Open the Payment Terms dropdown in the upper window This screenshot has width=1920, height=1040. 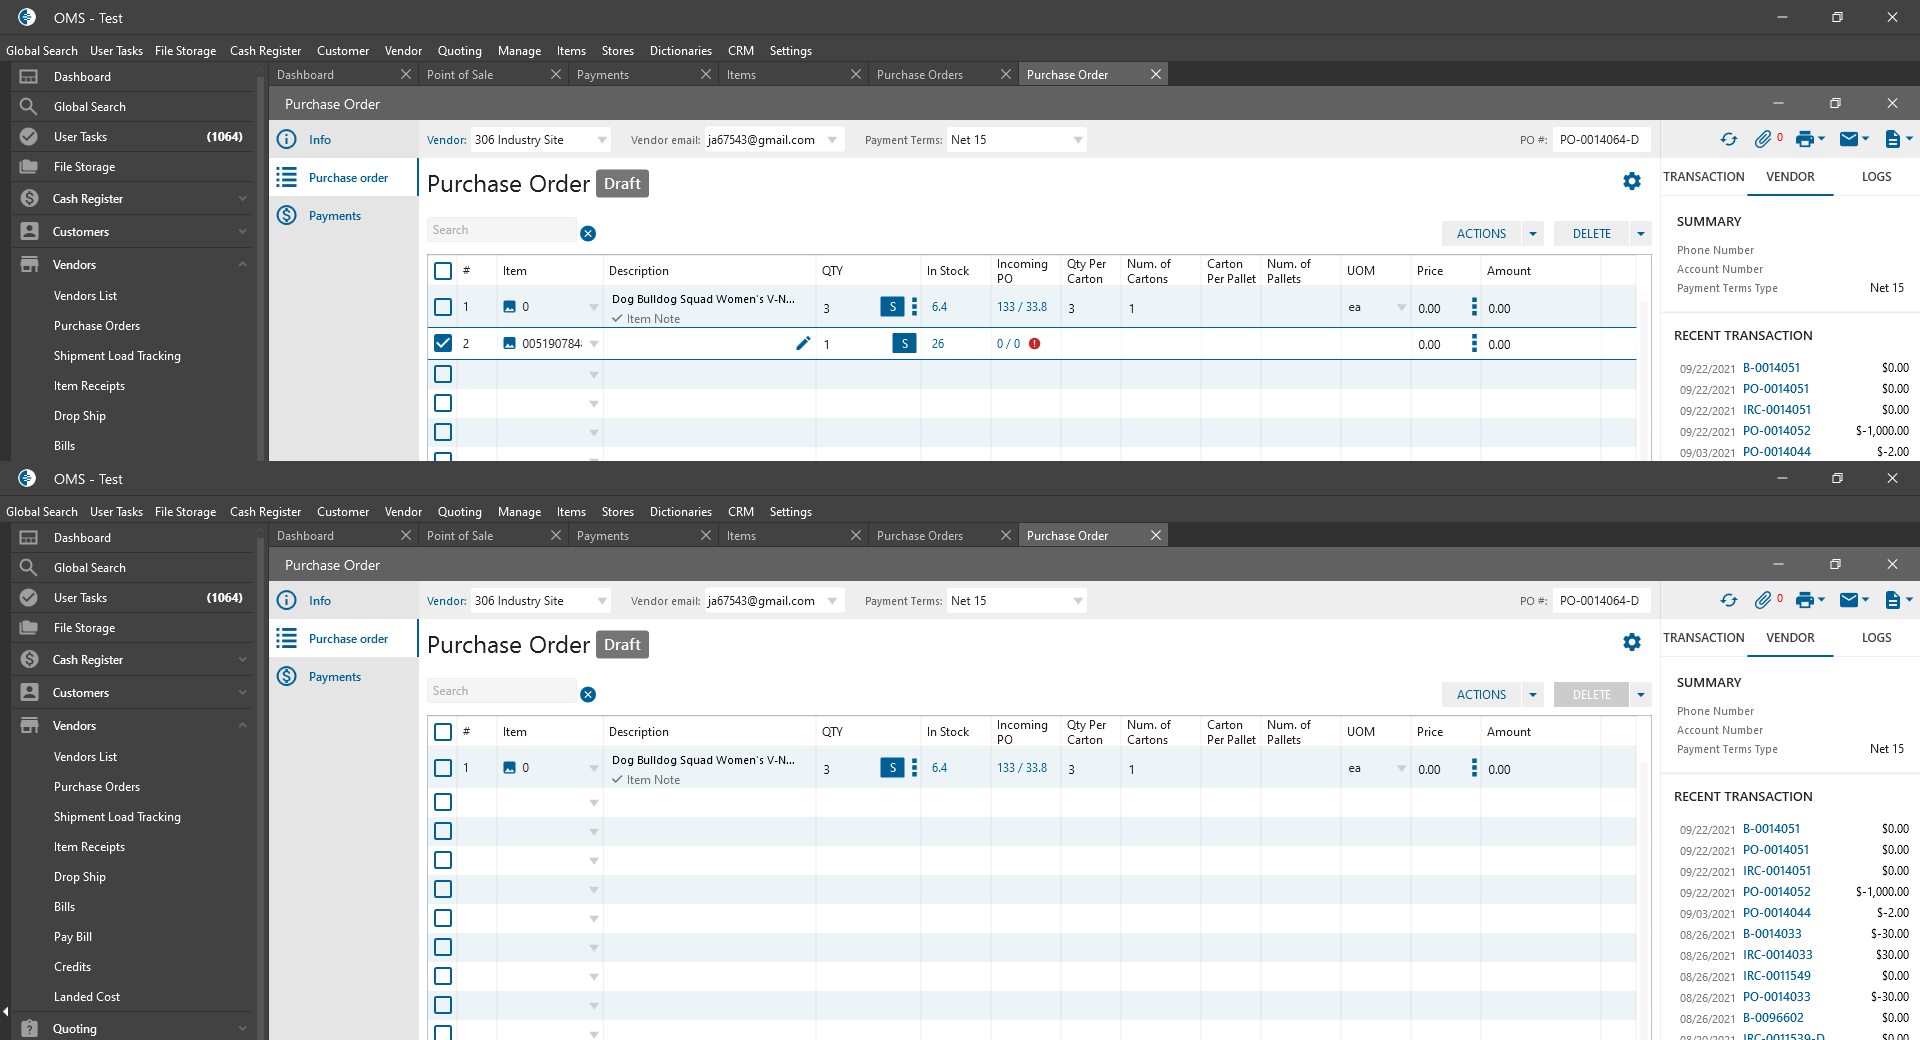pos(1078,140)
